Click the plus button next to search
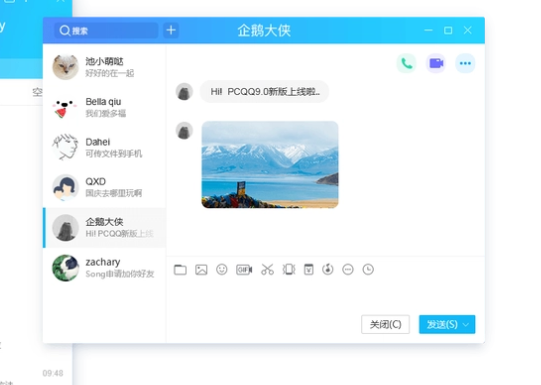 pos(171,31)
